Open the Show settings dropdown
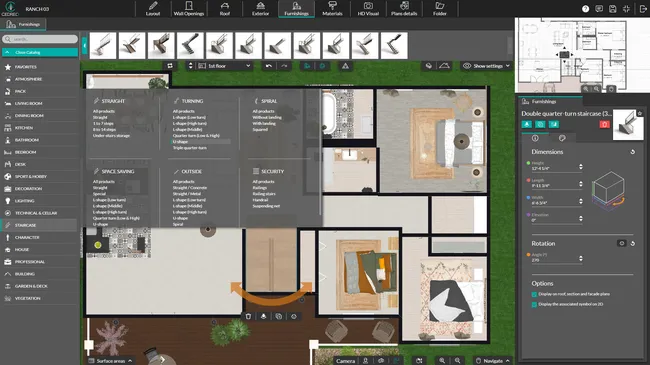 coord(486,66)
